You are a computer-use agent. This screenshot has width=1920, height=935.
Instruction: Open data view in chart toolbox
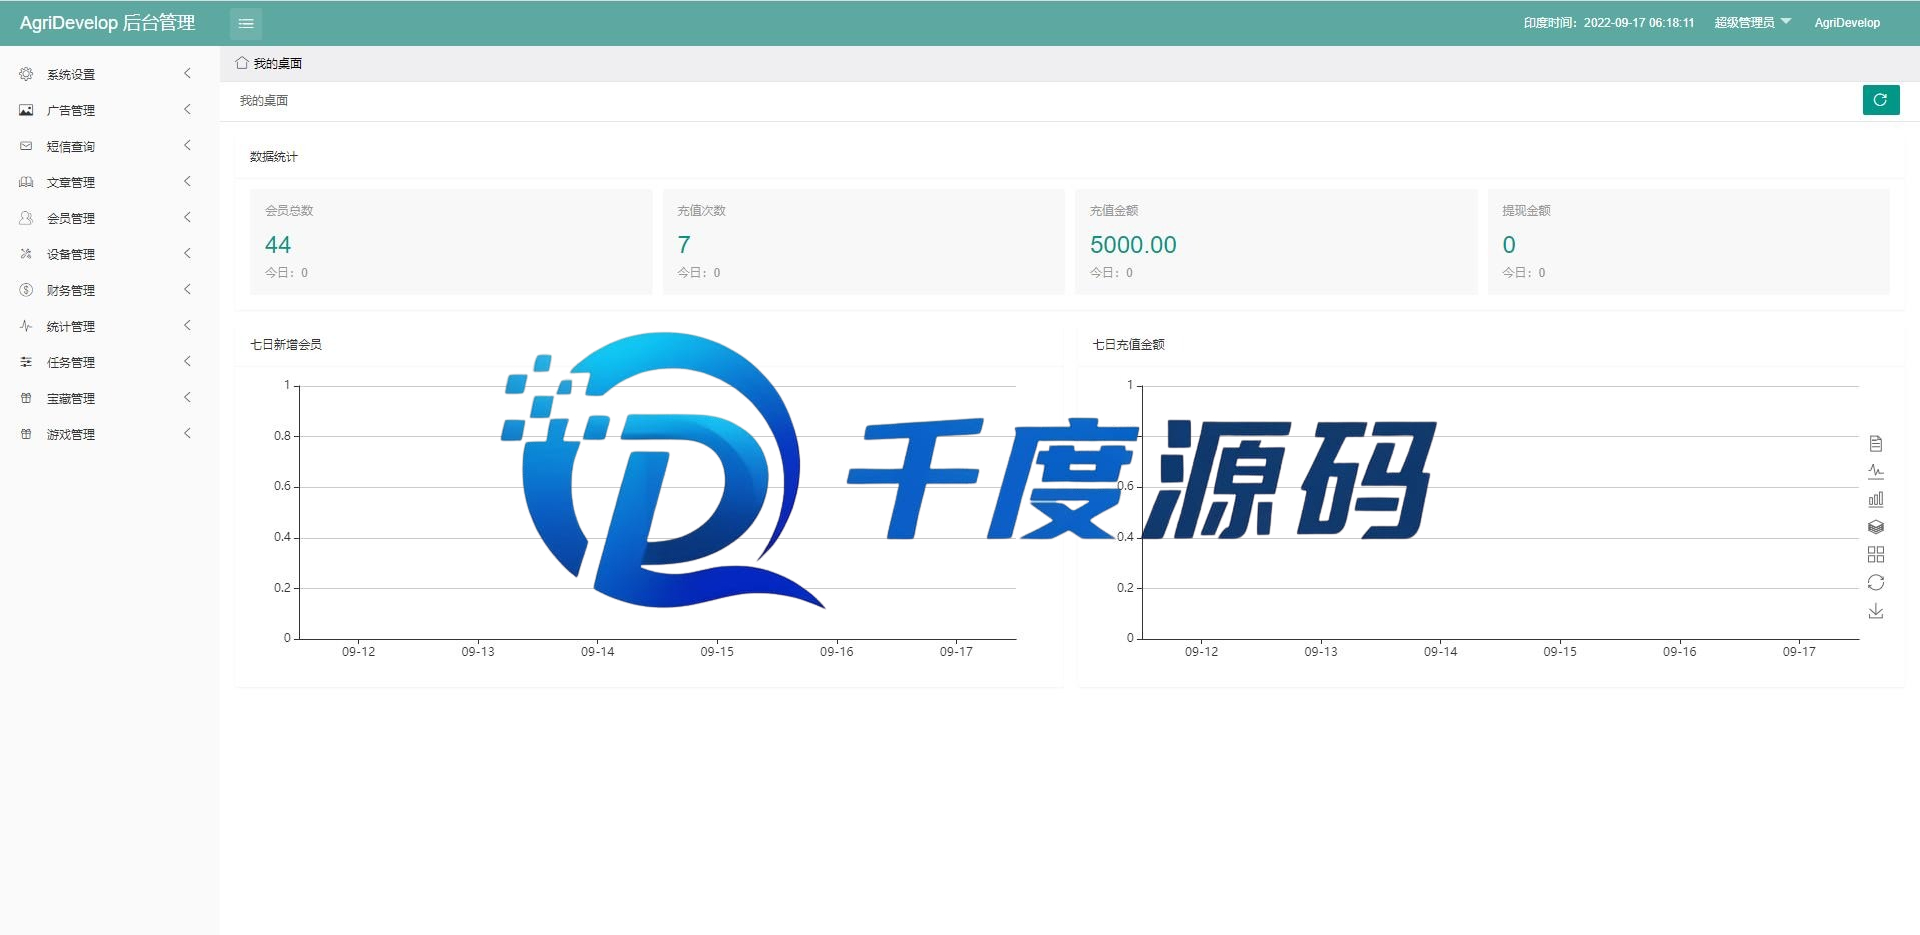click(x=1876, y=443)
